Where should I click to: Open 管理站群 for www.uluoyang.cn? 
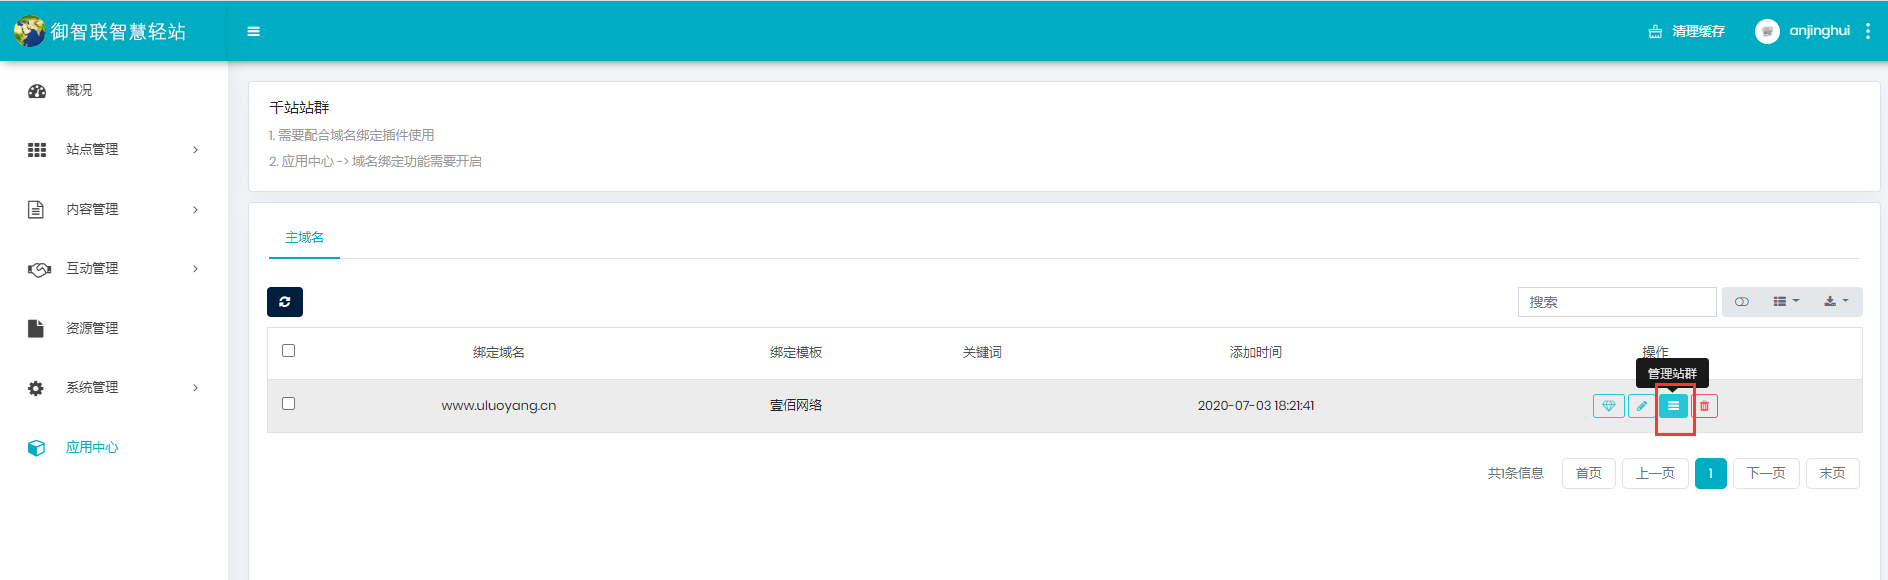pos(1673,406)
